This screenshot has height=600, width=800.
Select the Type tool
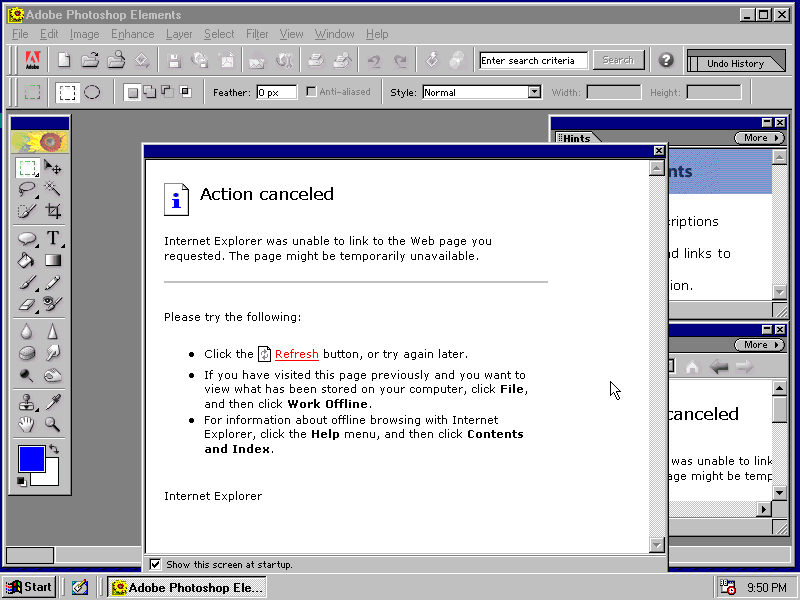point(53,238)
